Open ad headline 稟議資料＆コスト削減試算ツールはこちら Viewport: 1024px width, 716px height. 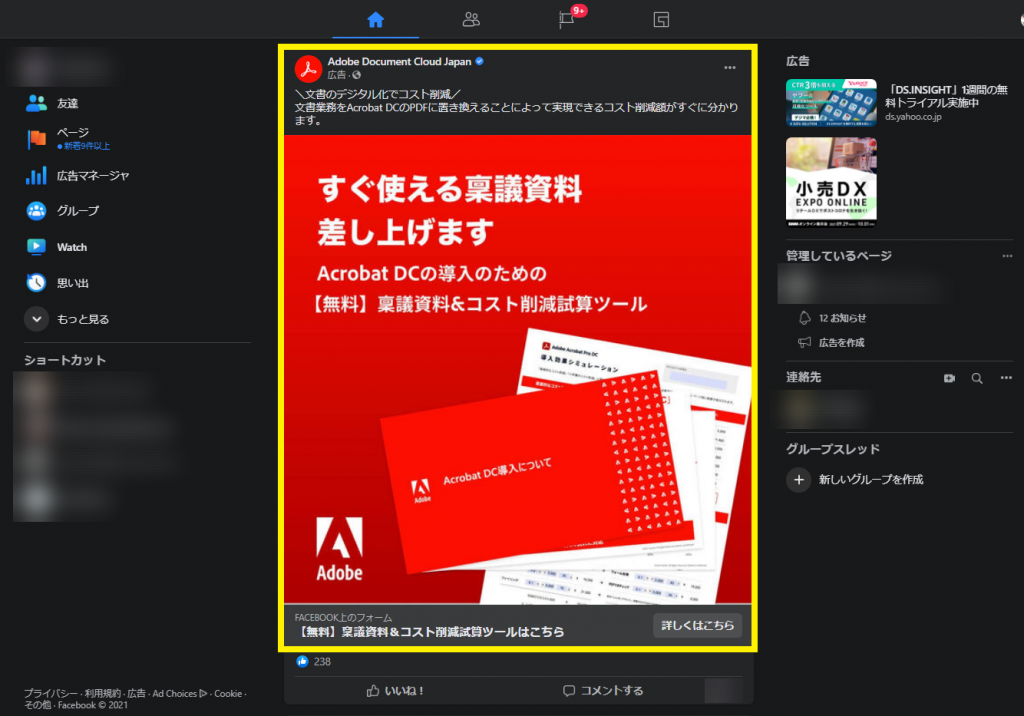[x=431, y=632]
